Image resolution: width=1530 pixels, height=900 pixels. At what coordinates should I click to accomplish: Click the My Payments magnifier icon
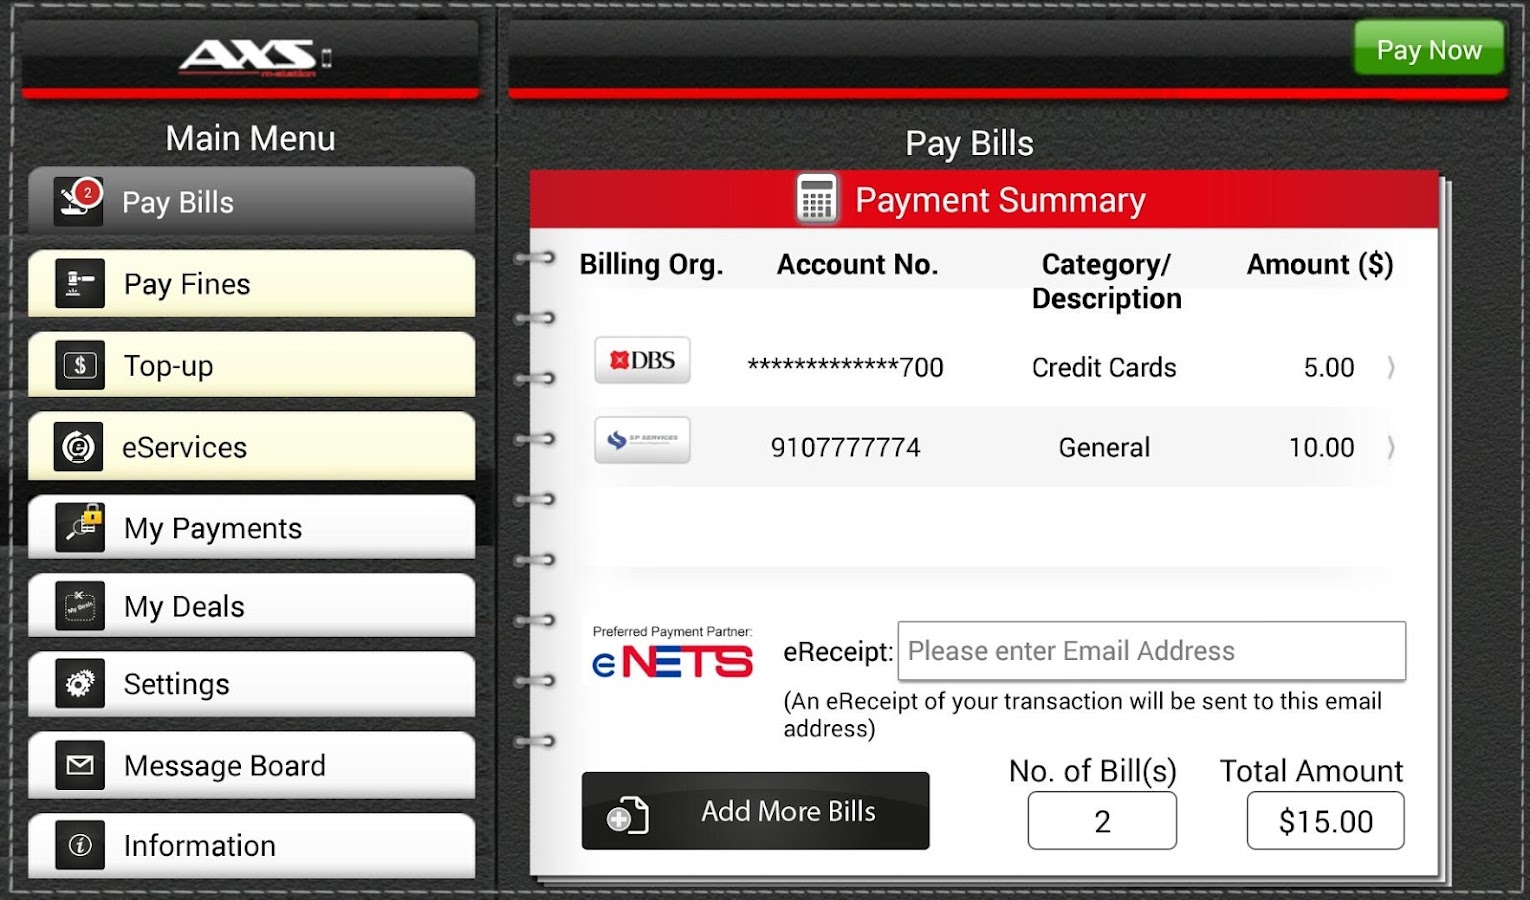coord(79,527)
